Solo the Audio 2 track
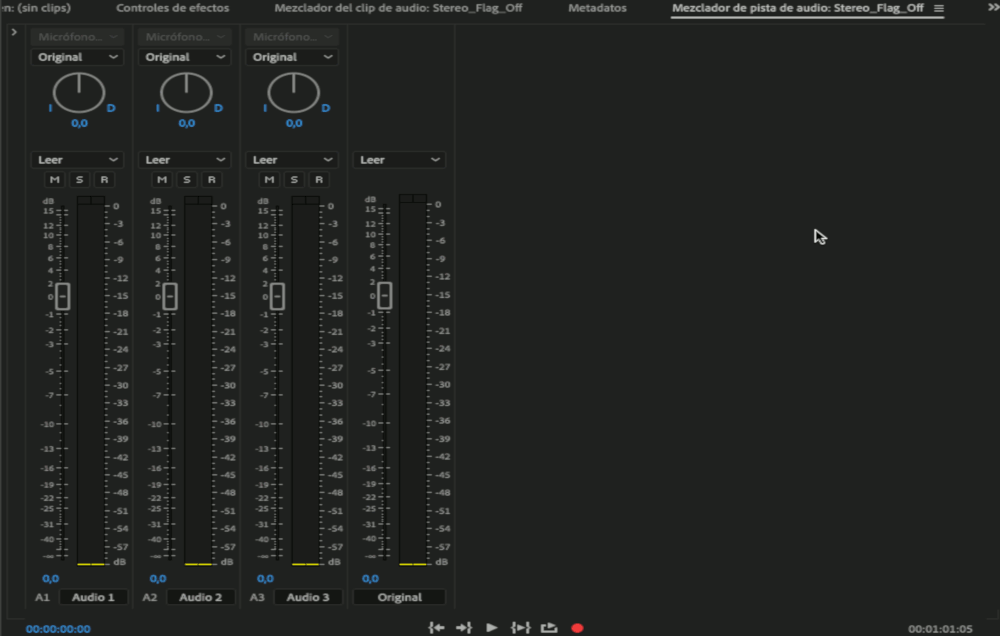Viewport: 1000px width, 636px height. pos(186,180)
